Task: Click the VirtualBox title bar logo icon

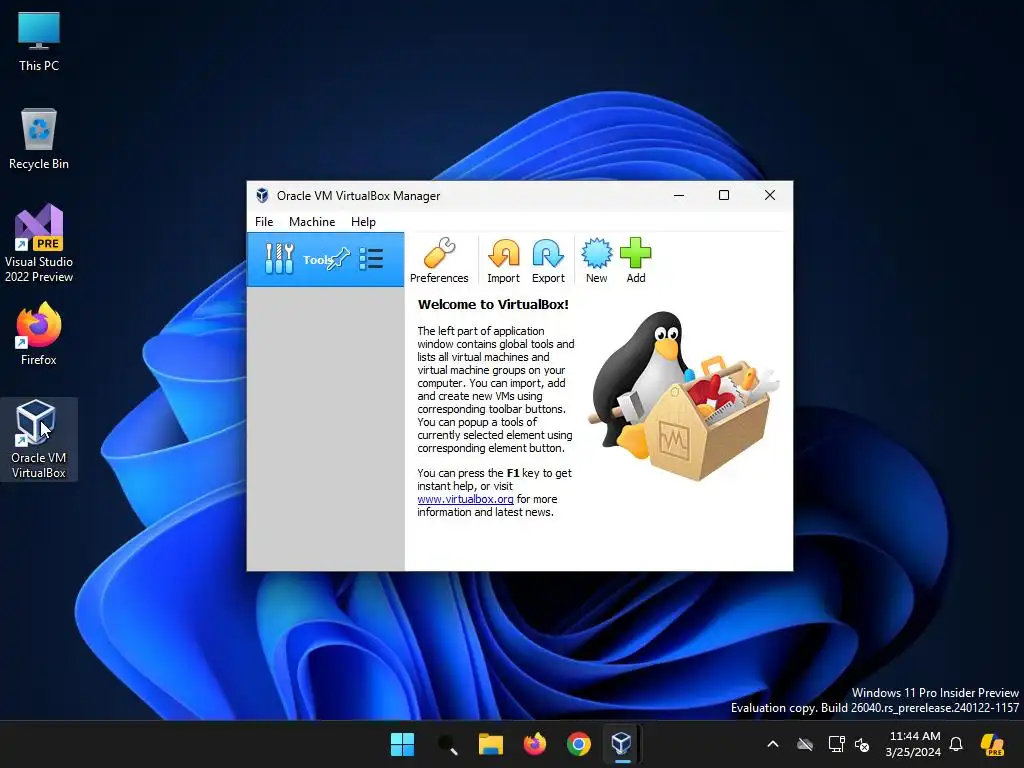Action: [263, 195]
